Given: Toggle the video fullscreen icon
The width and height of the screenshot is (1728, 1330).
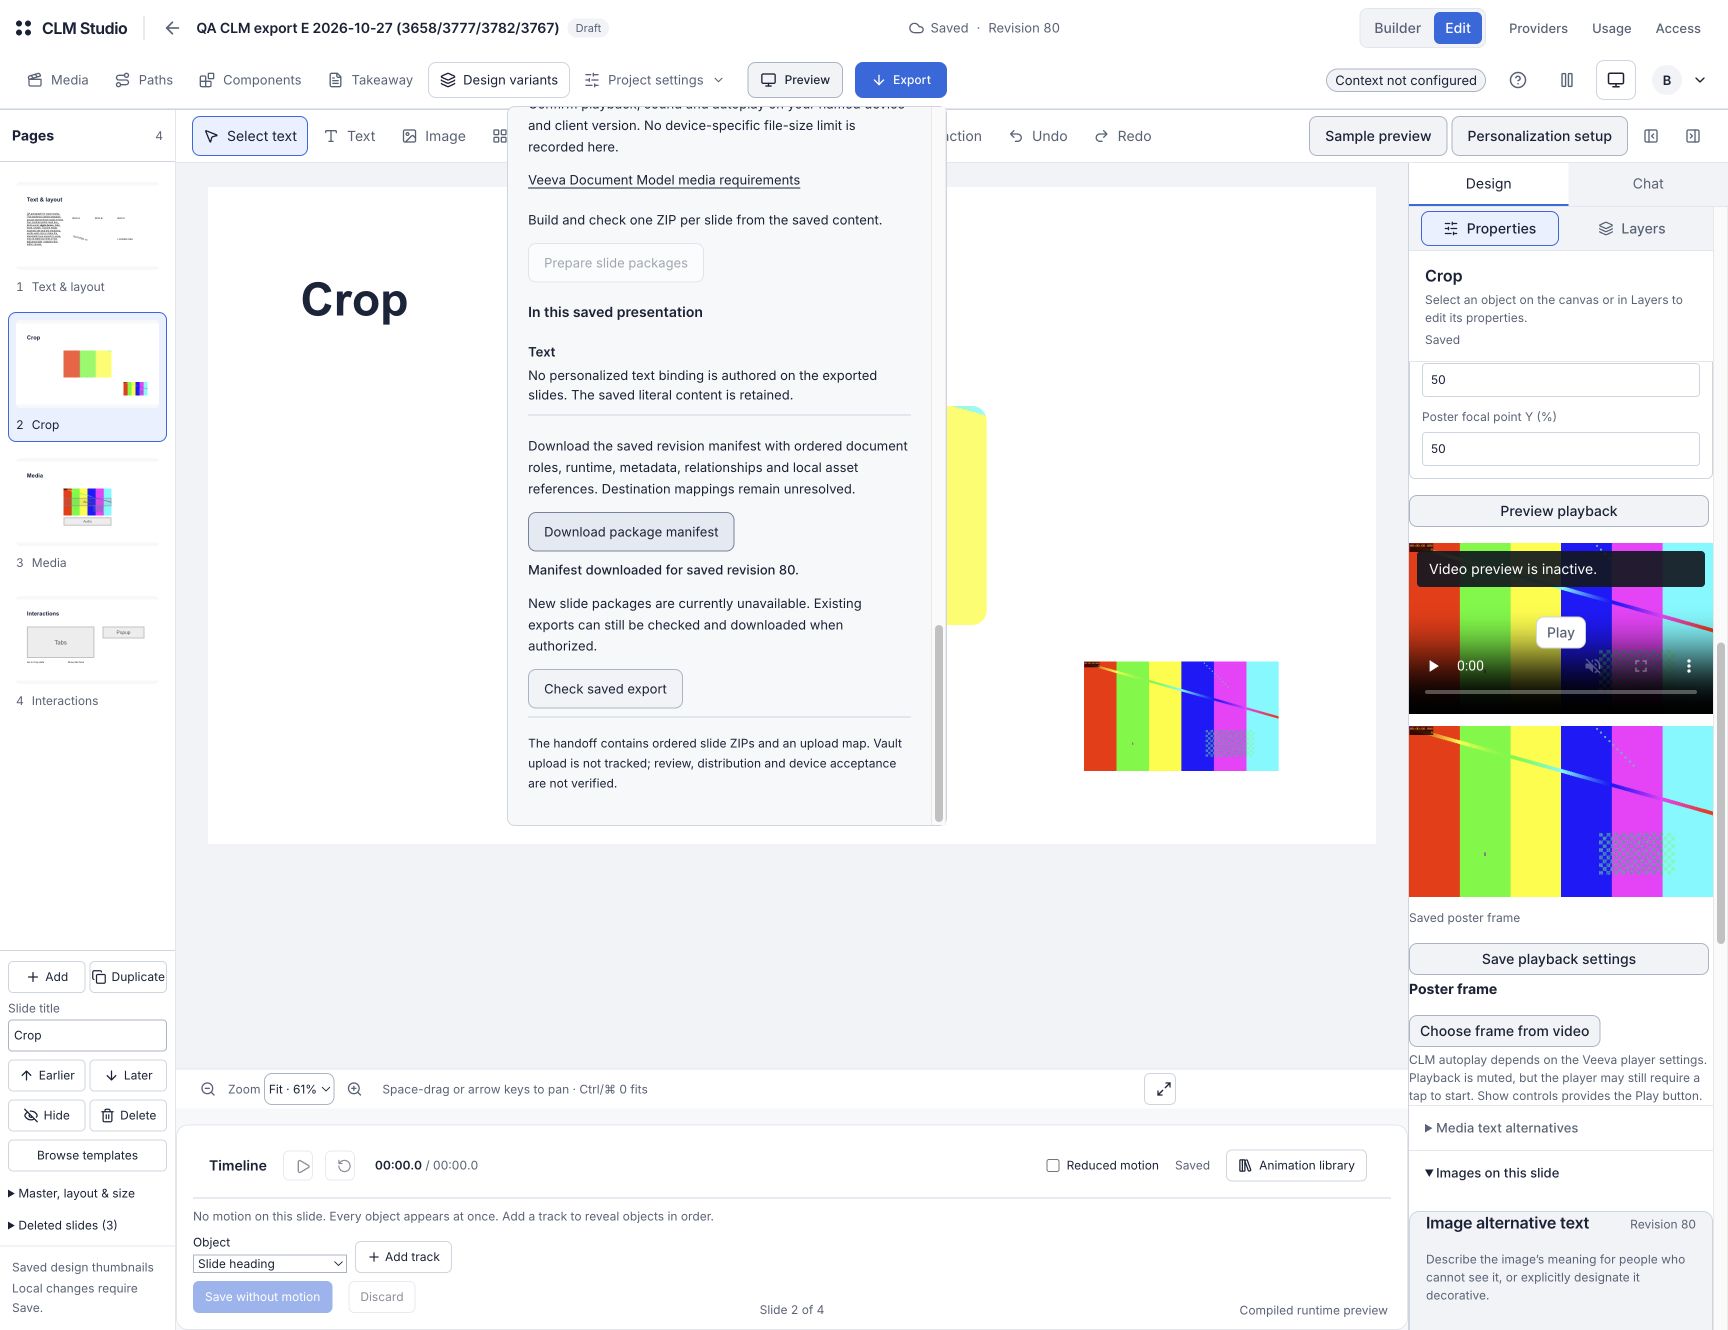Looking at the screenshot, I should click(1641, 666).
